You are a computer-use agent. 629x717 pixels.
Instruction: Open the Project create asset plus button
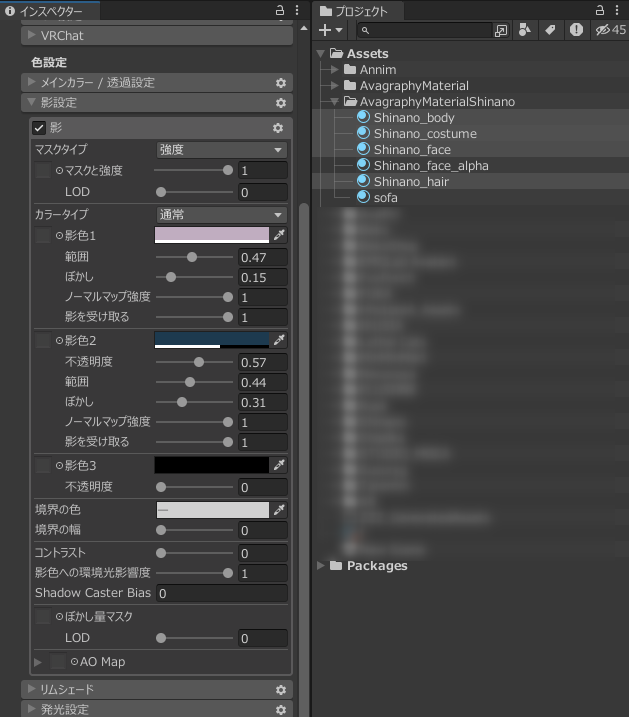(x=330, y=30)
